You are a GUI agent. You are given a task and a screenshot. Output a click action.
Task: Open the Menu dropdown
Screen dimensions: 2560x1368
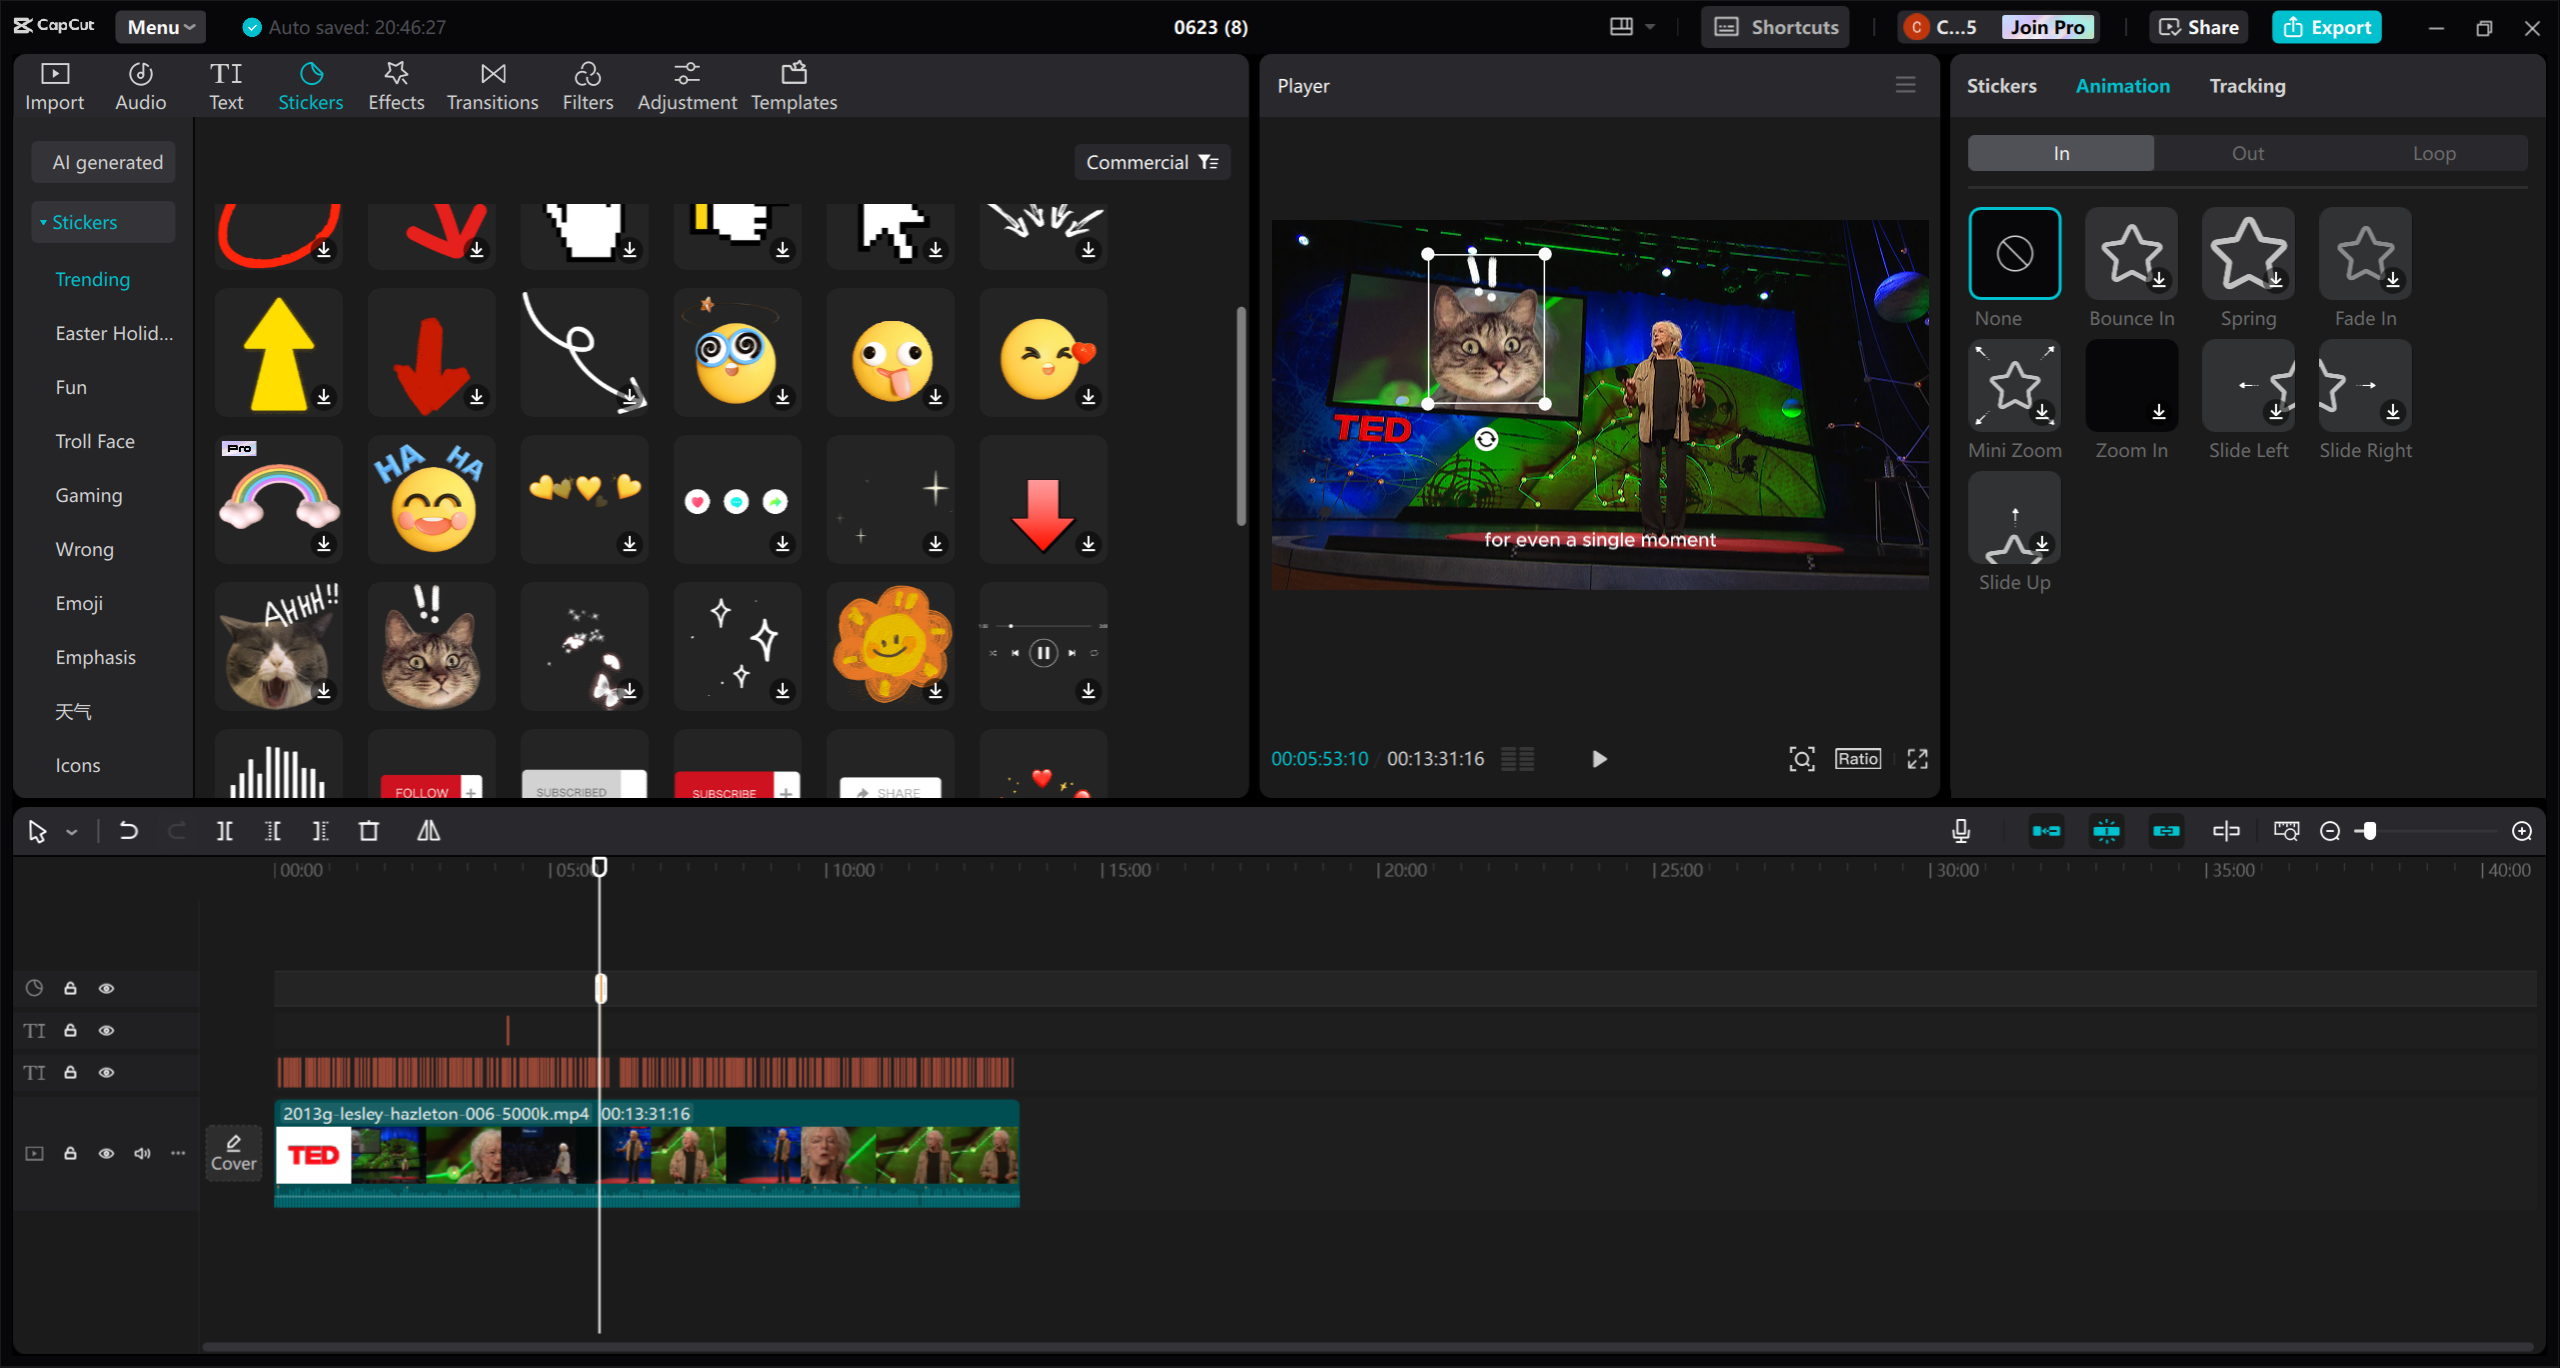pyautogui.click(x=160, y=27)
